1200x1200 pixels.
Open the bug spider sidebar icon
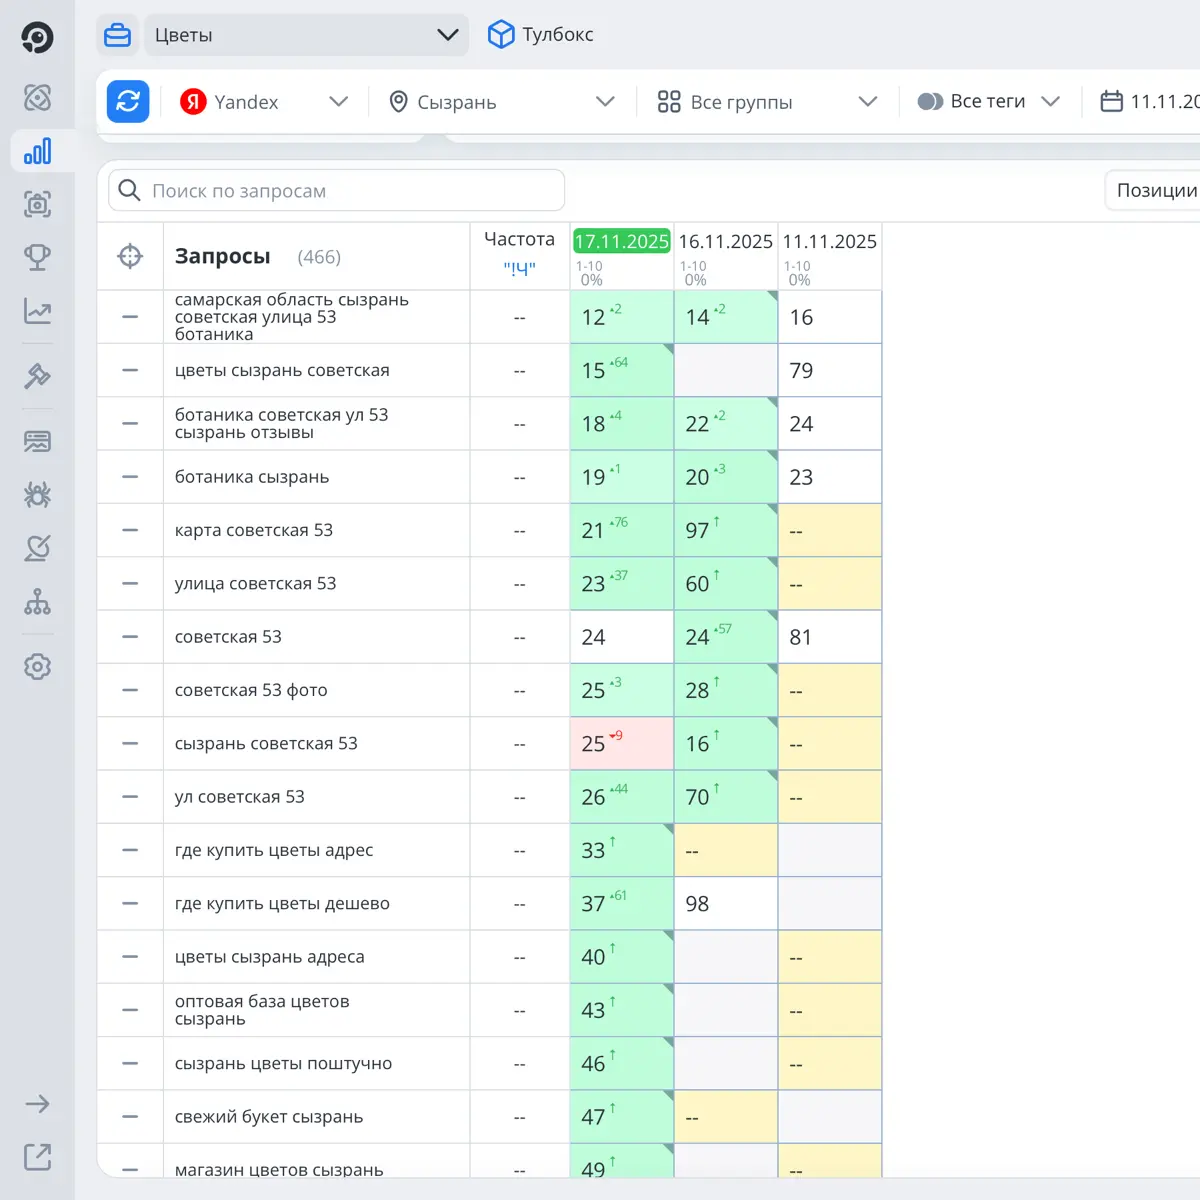coord(37,494)
